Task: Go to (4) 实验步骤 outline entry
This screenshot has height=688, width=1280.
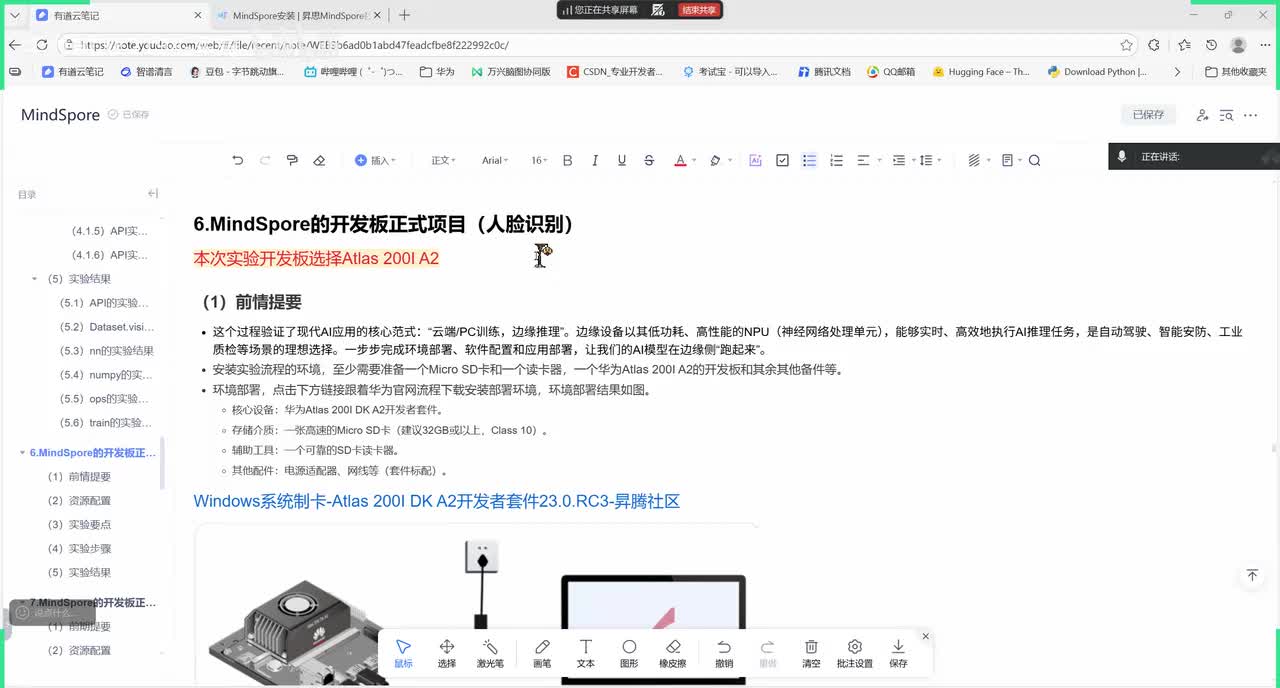Action: [79, 549]
